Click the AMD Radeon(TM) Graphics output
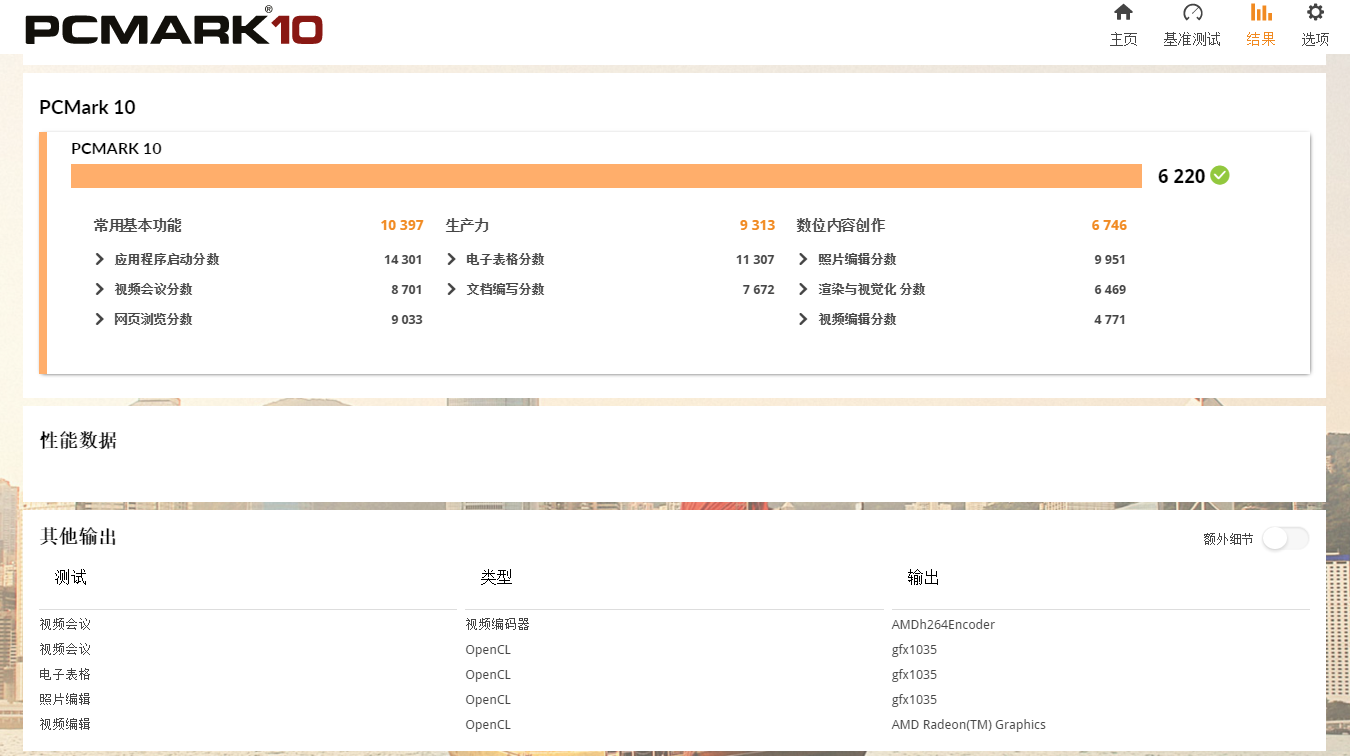Screen dimensions: 1350x756 click(x=969, y=724)
